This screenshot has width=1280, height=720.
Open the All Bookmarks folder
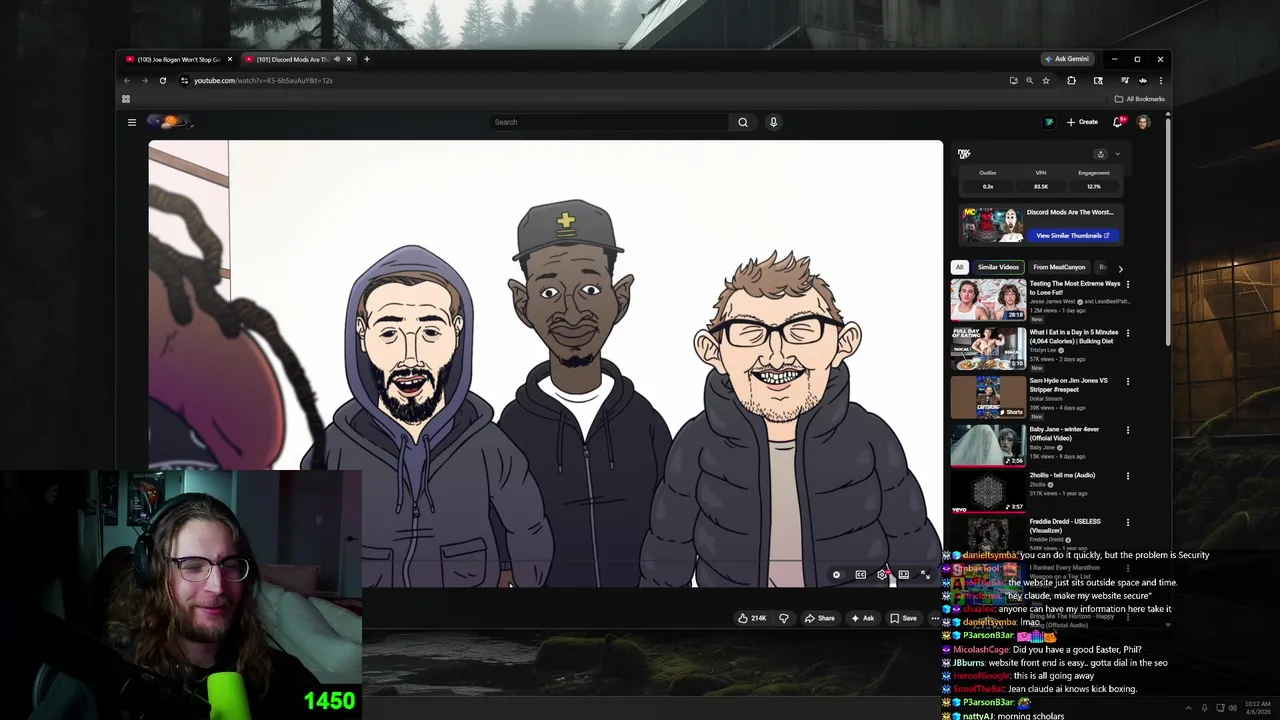pos(1140,99)
